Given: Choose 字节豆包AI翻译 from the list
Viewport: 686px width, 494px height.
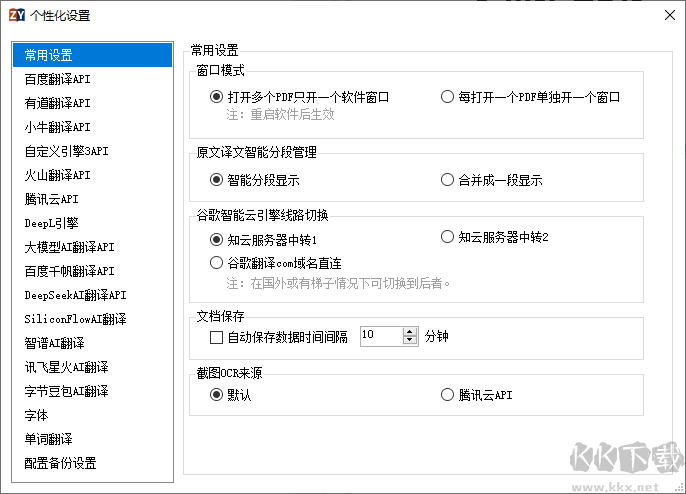Looking at the screenshot, I should 93,391.
